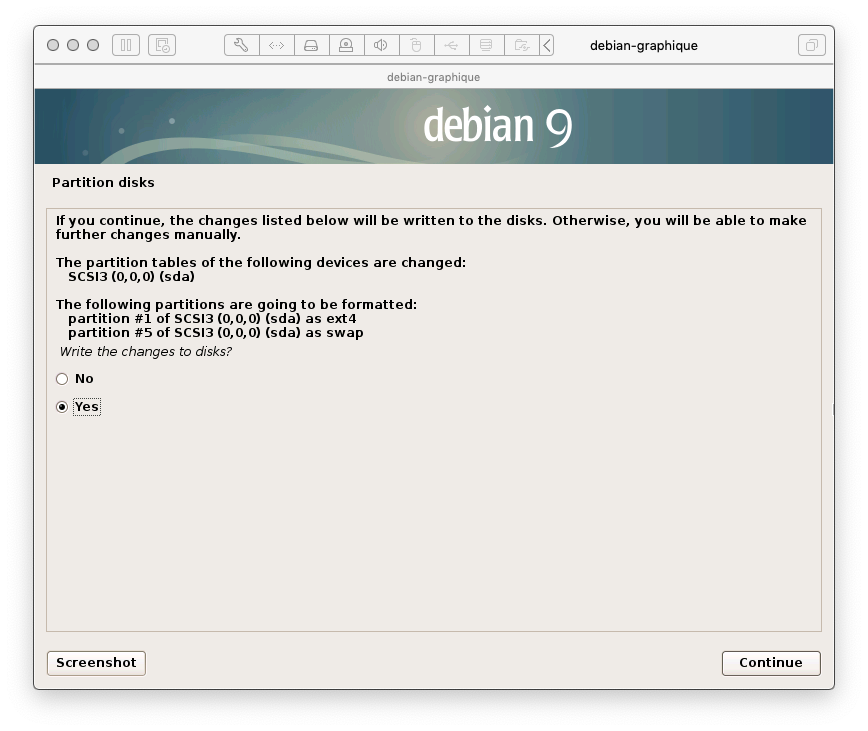The height and width of the screenshot is (731, 868).
Task: Click the camera device icon
Action: 346,45
